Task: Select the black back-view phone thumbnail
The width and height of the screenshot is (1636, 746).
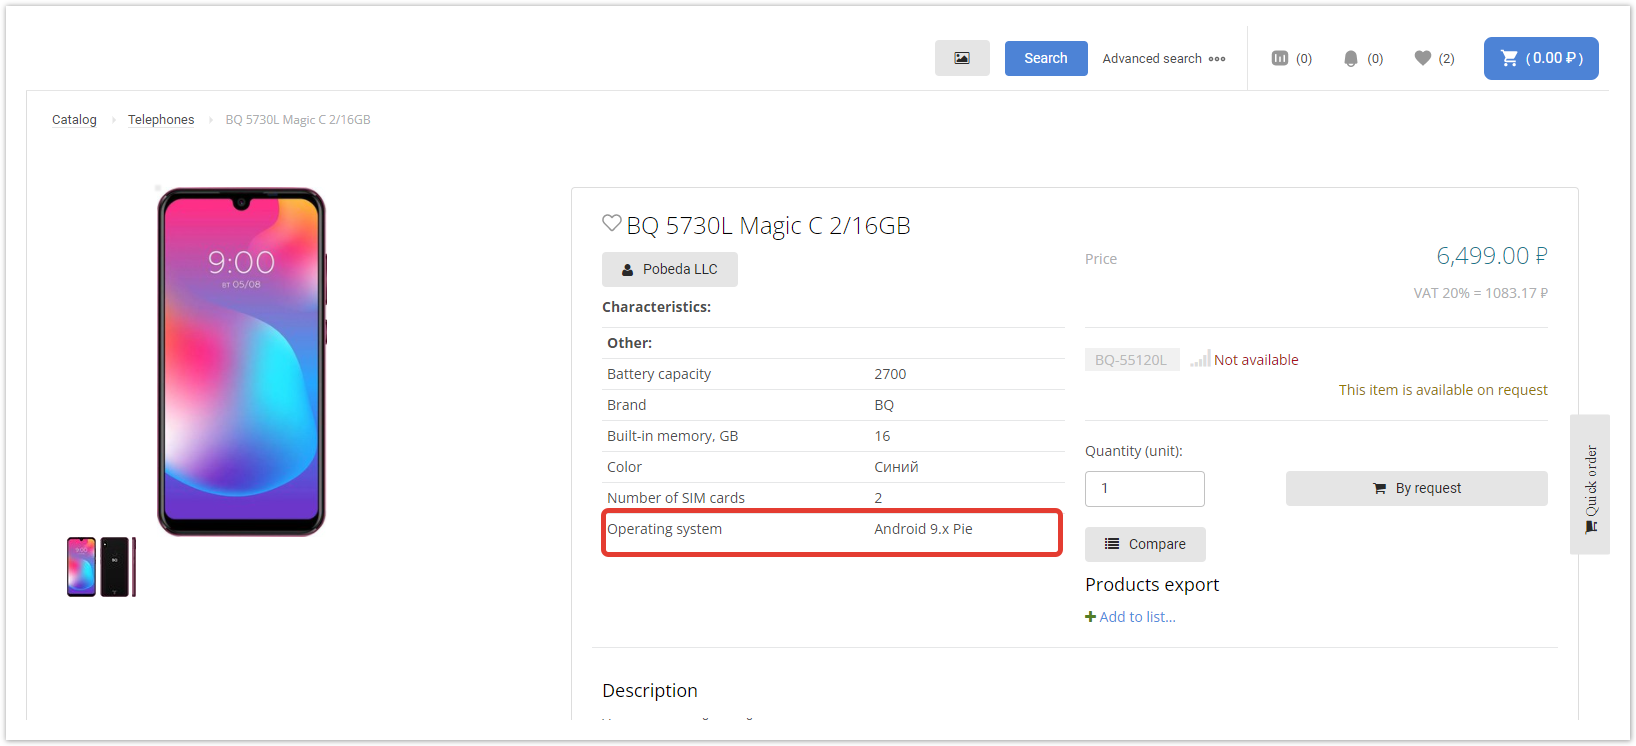Action: click(114, 567)
